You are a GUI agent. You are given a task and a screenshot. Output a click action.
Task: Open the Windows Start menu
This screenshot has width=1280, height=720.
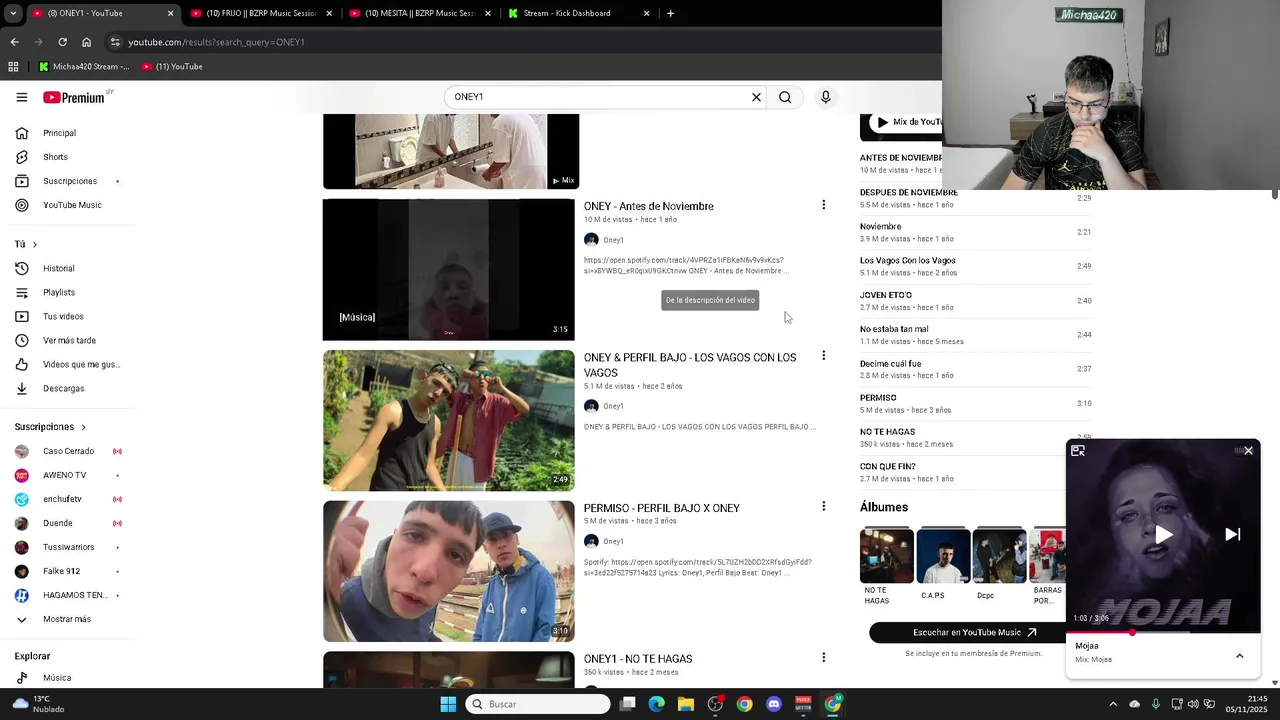click(448, 704)
